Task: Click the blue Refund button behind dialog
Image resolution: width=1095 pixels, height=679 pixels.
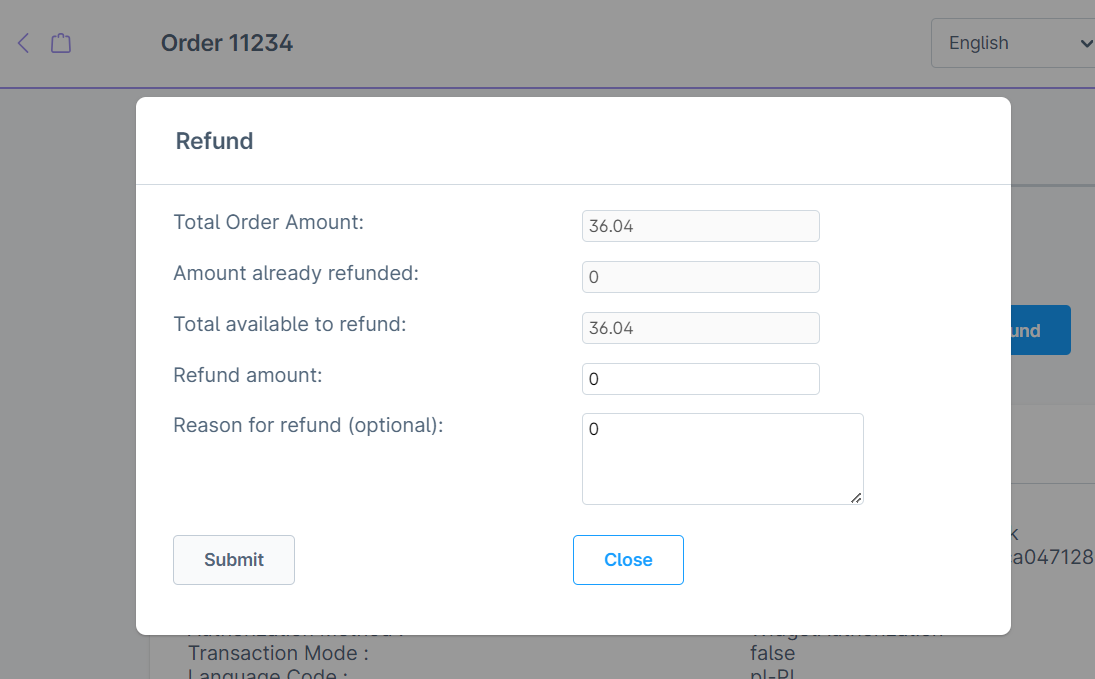Action: tap(1040, 330)
